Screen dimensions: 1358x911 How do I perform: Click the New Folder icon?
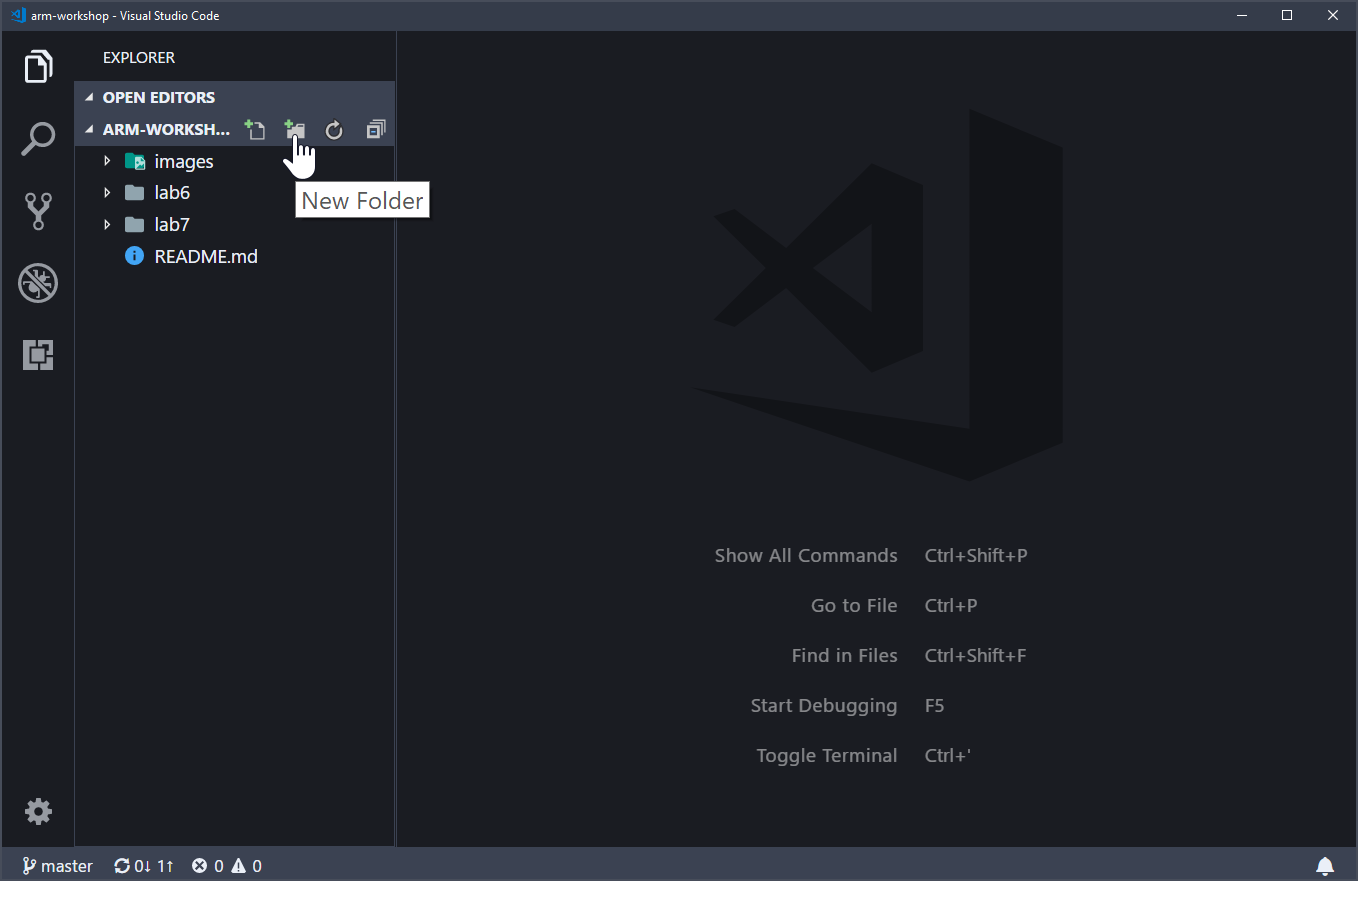pyautogui.click(x=294, y=129)
